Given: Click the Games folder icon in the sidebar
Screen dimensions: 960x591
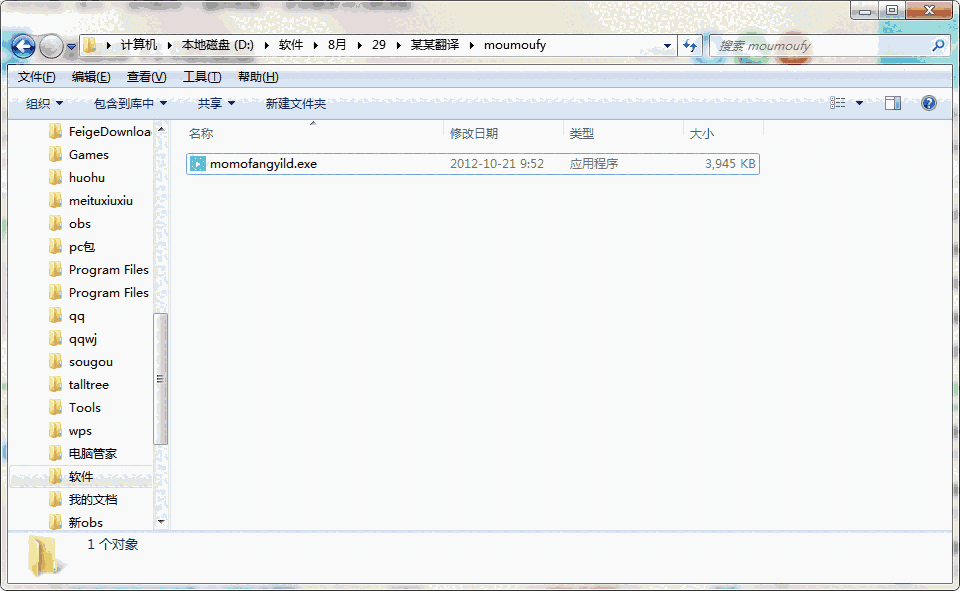Looking at the screenshot, I should coord(56,154).
